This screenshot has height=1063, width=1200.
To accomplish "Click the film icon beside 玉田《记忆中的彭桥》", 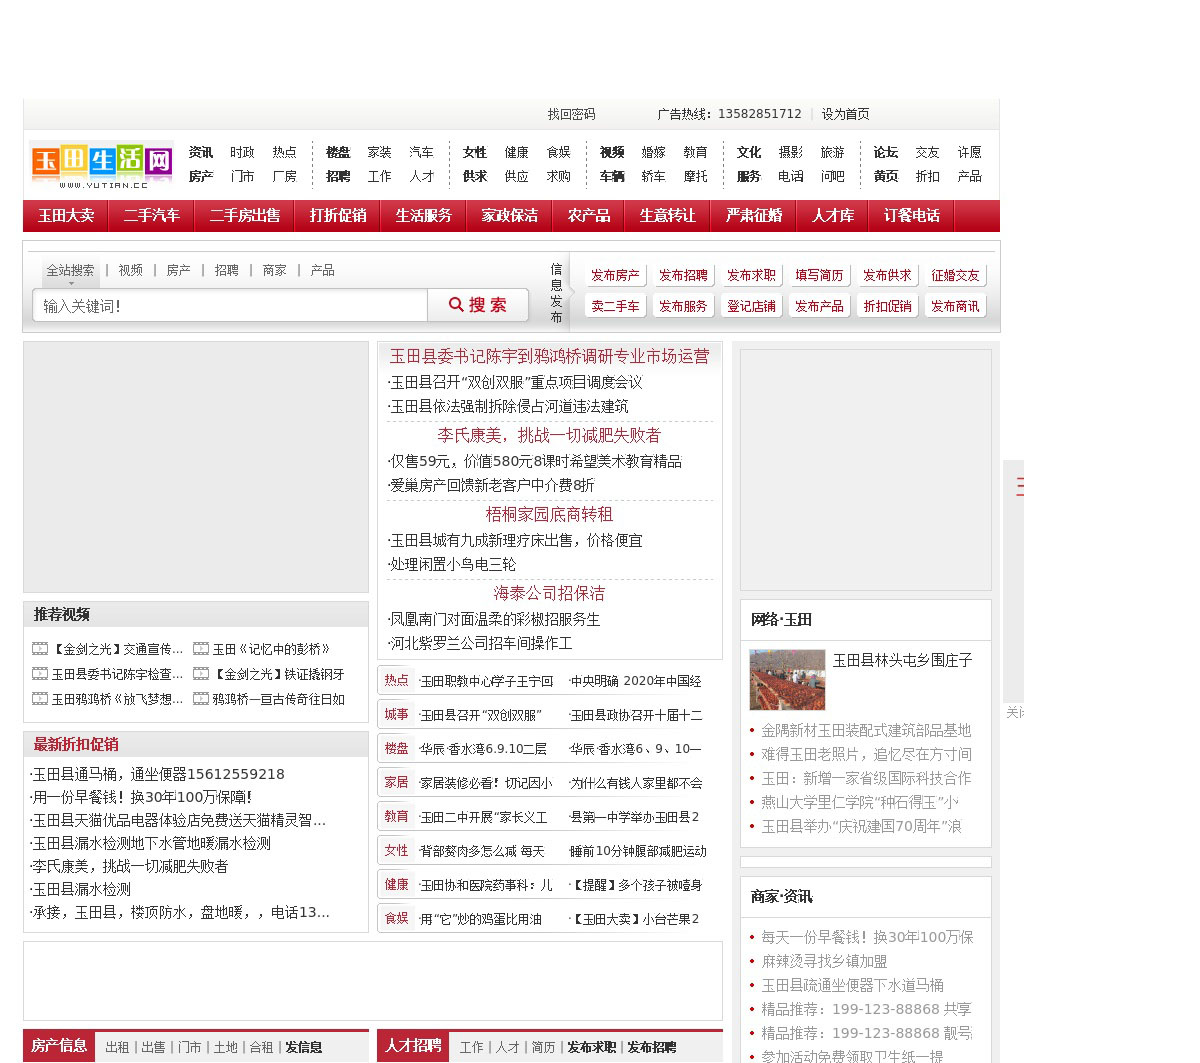I will pos(201,649).
